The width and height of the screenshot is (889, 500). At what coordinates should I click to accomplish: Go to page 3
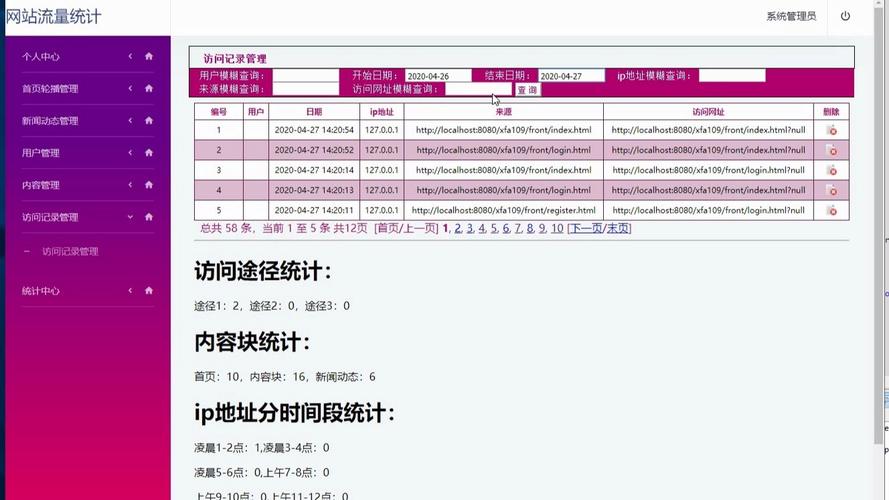[x=470, y=228]
